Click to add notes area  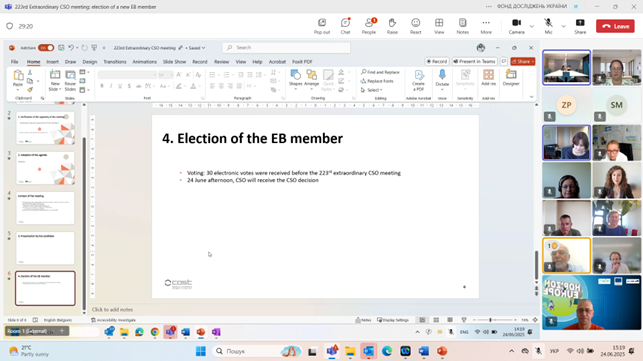[x=112, y=310]
